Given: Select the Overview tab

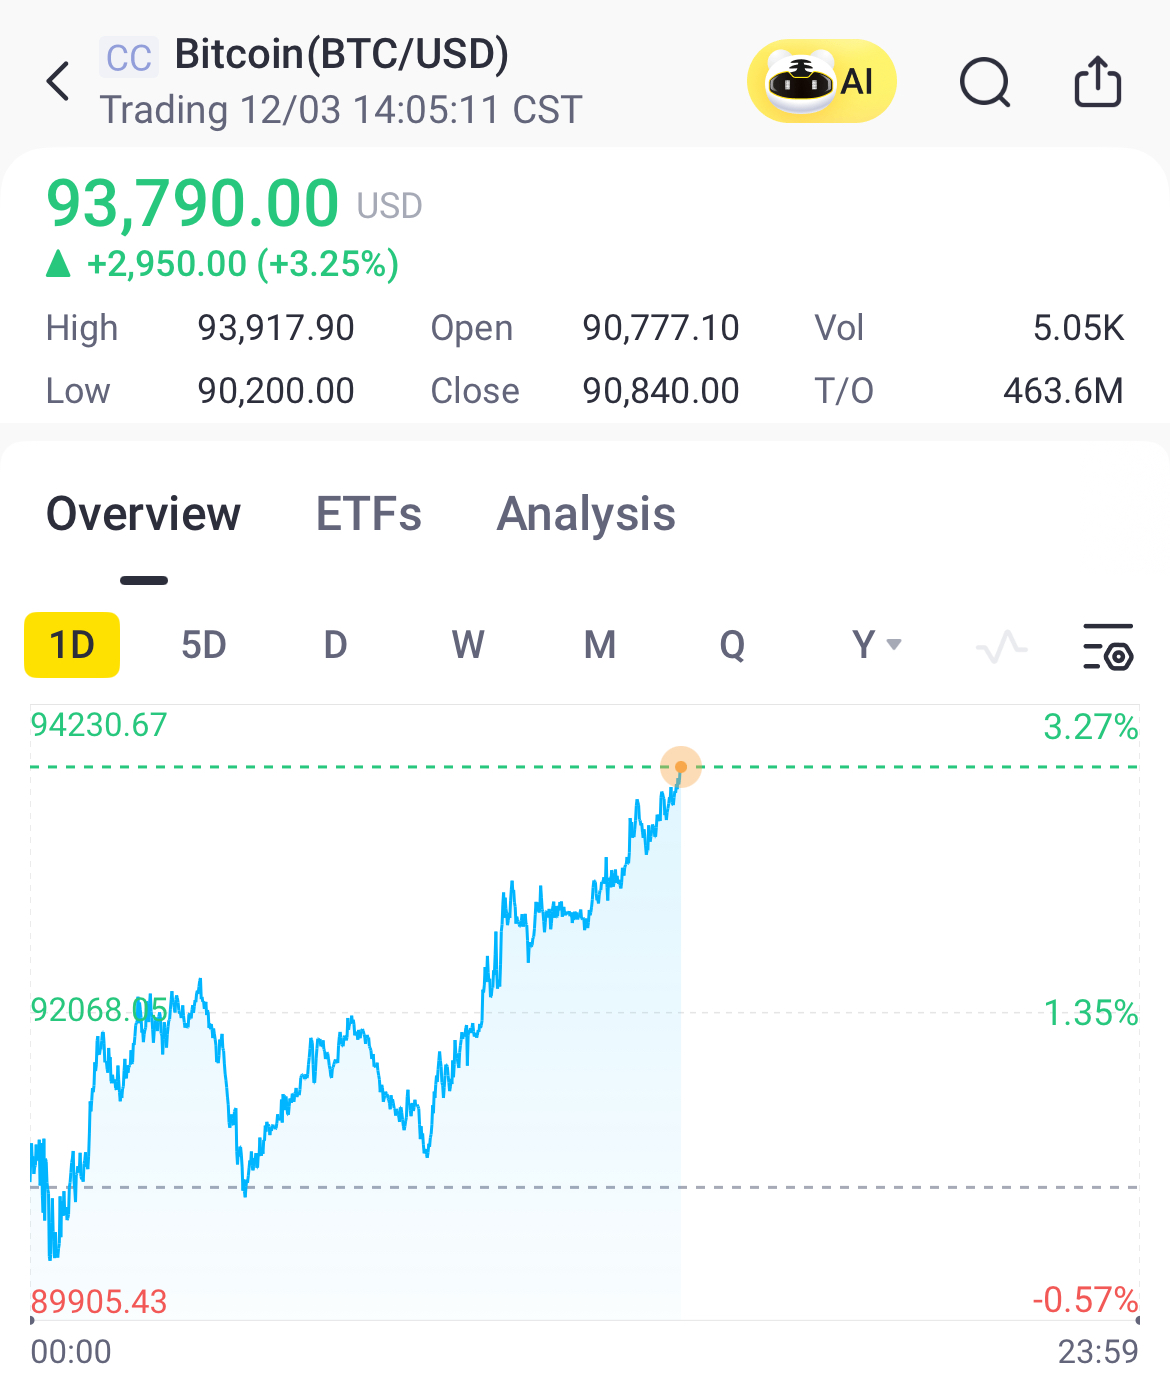Looking at the screenshot, I should point(144,514).
